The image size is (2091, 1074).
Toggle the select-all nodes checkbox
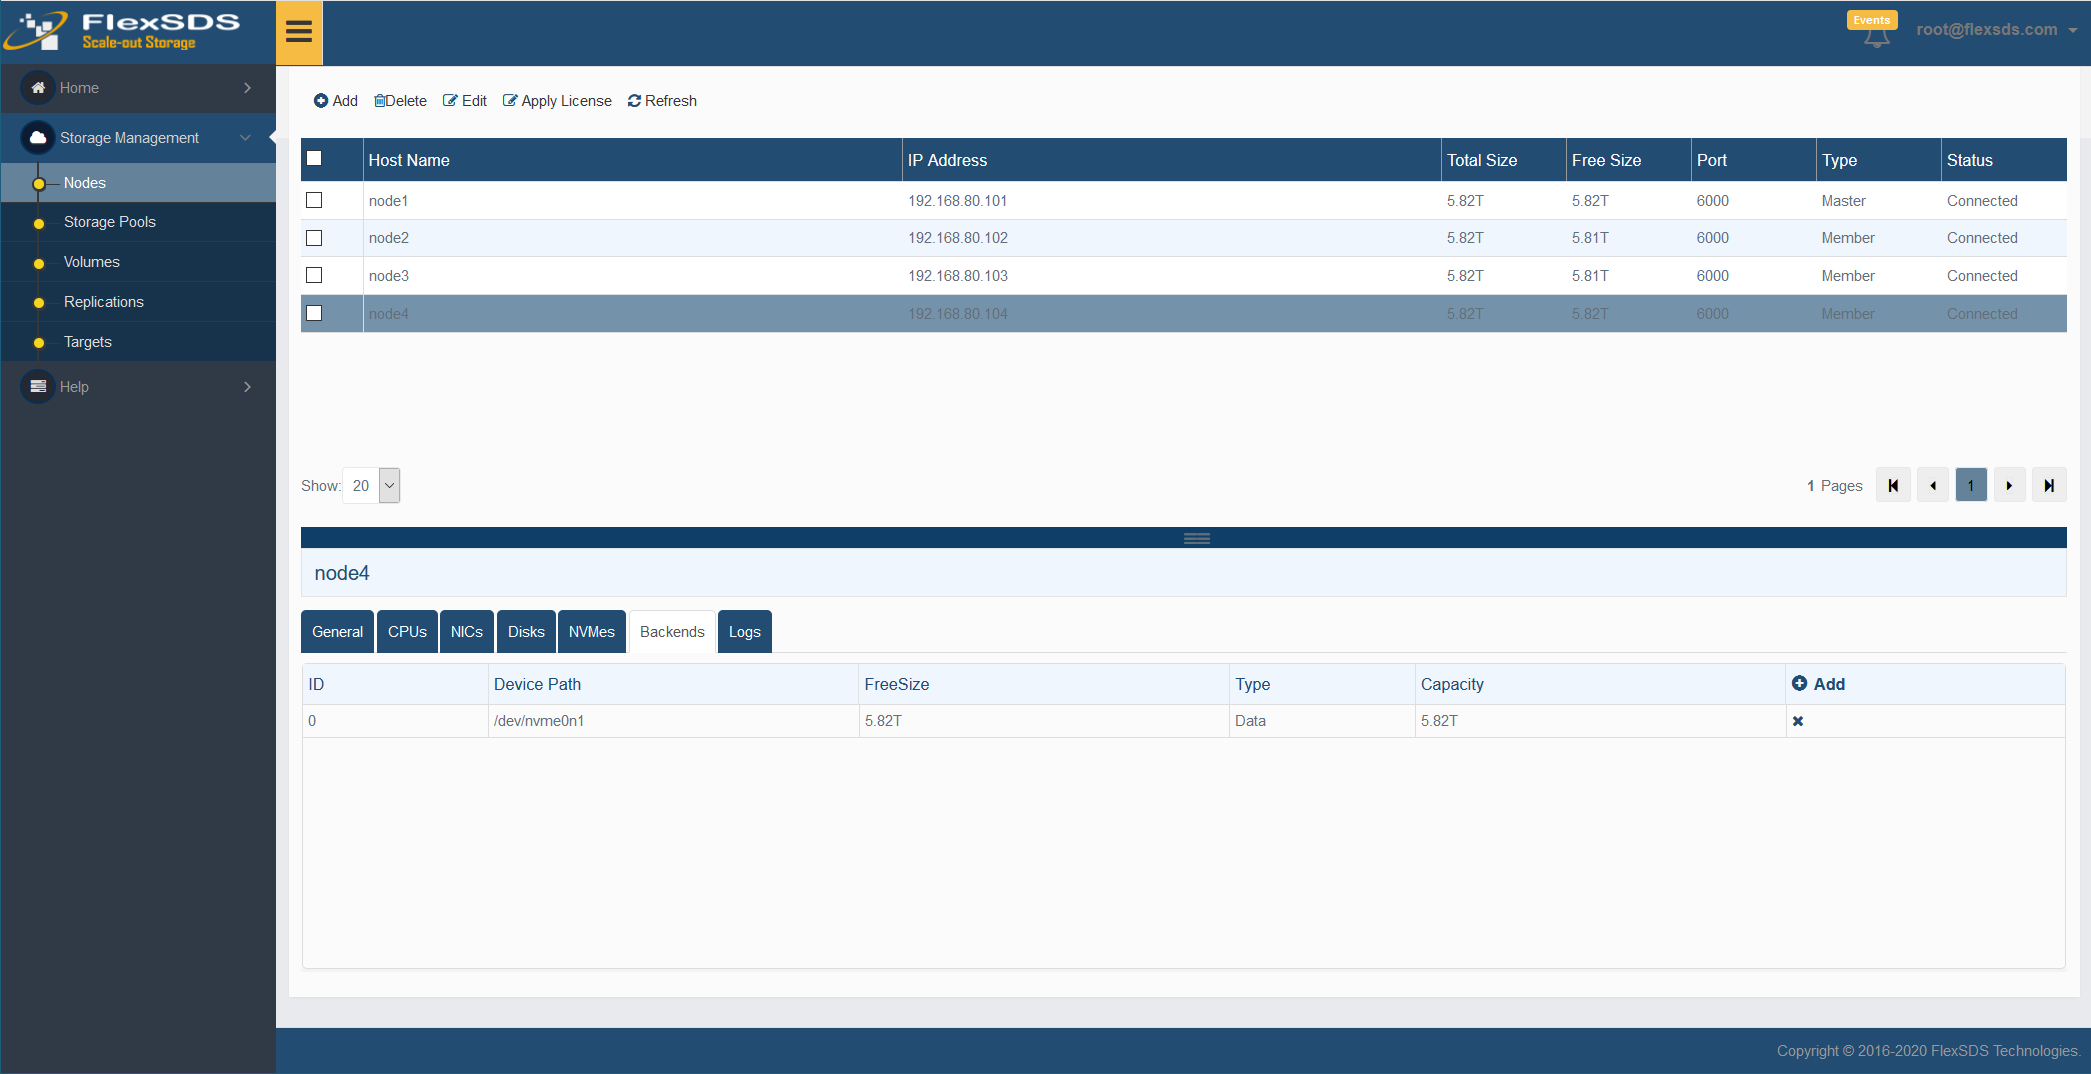pyautogui.click(x=314, y=158)
